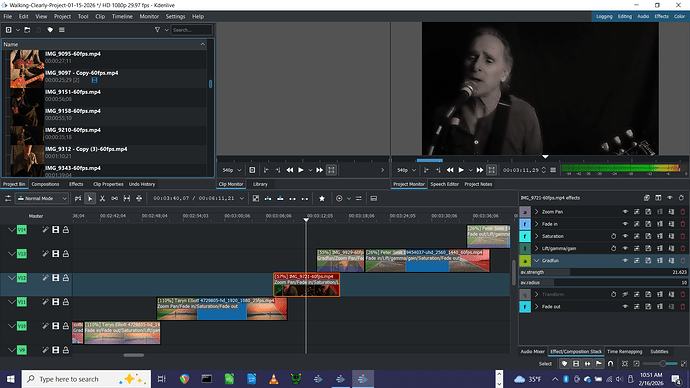The image size is (690, 388).
Task: Click the filter funnel icon in project bin
Action: [157, 30]
